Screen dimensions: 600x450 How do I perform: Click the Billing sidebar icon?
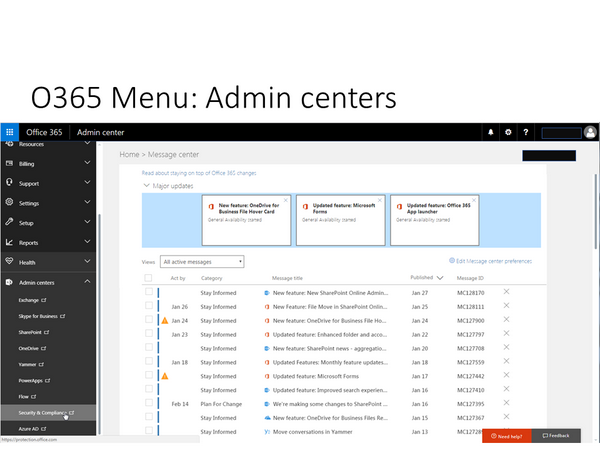click(x=10, y=163)
